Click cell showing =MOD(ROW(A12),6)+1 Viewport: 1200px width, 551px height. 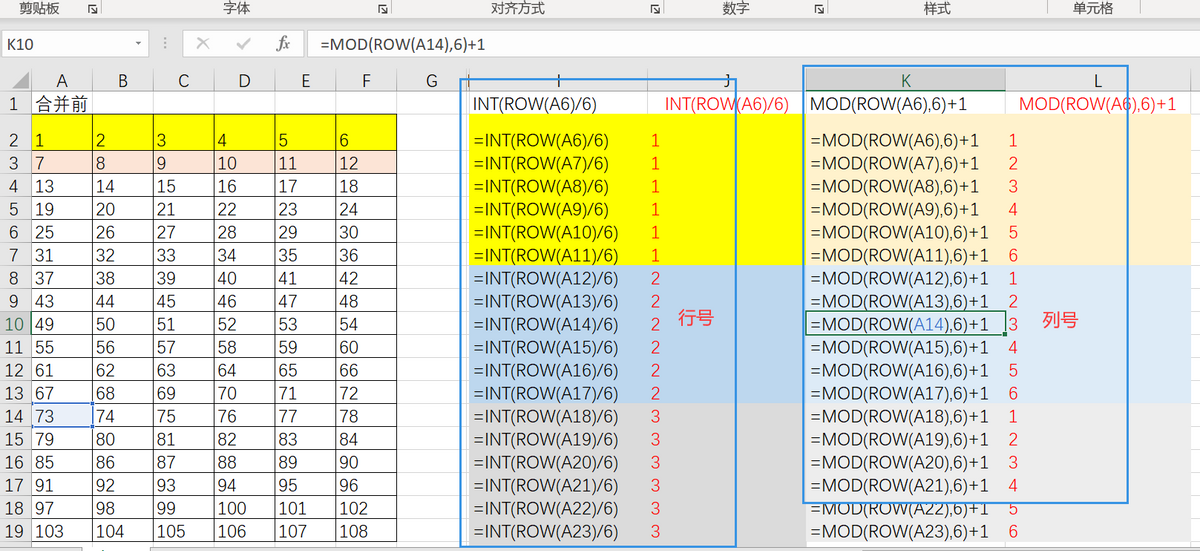(x=906, y=278)
